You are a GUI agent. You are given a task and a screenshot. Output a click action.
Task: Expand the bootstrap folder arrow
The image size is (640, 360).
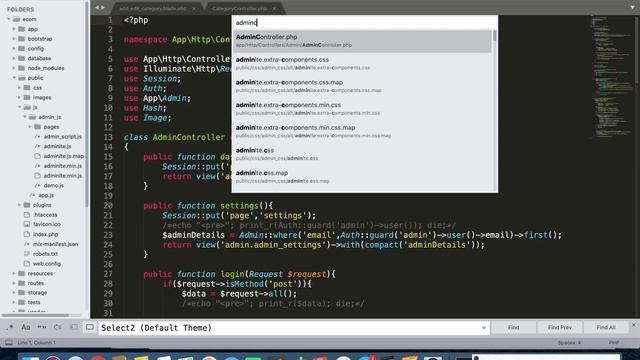(14, 39)
